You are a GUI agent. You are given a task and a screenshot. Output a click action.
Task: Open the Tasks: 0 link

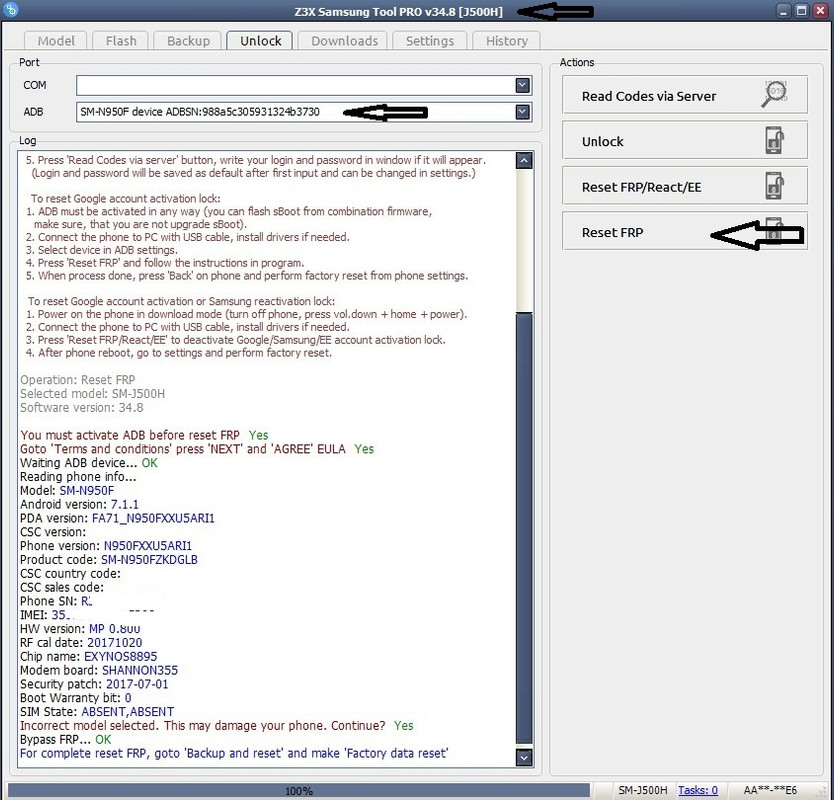tap(698, 790)
